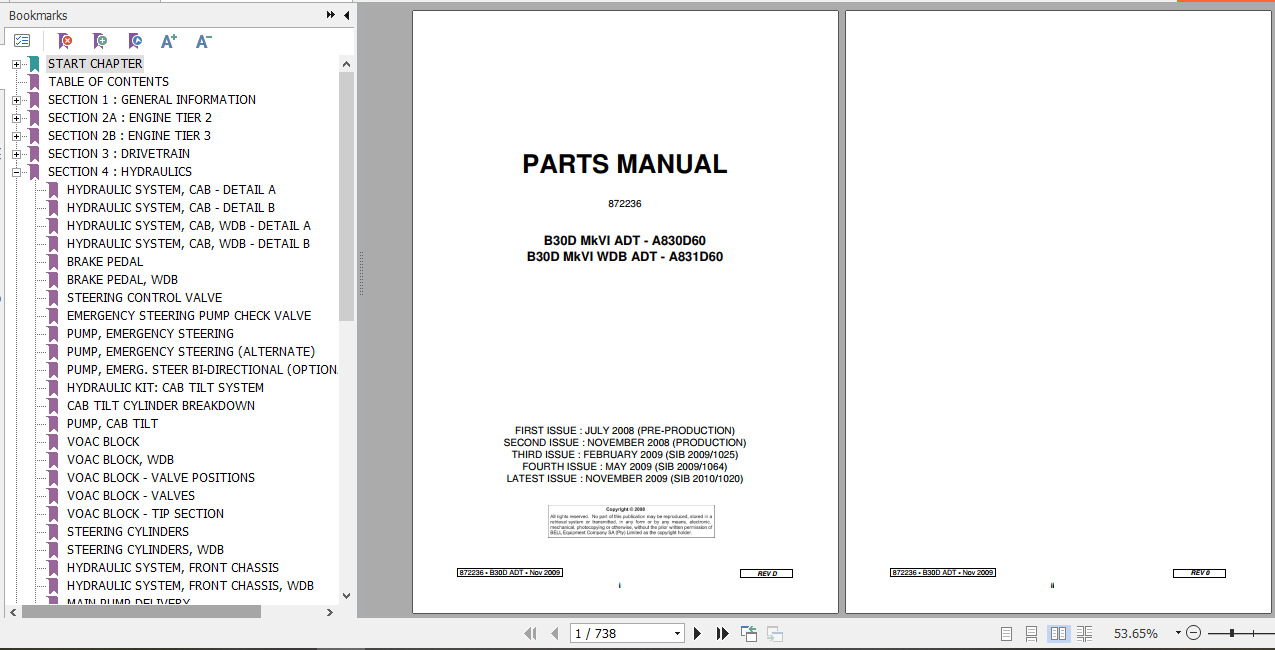
Task: Create a new bookmark
Action: coord(100,41)
